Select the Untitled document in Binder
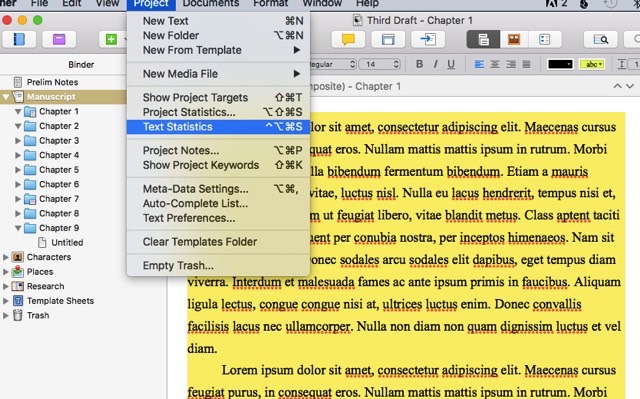Viewport: 640px width, 399px height. [67, 242]
